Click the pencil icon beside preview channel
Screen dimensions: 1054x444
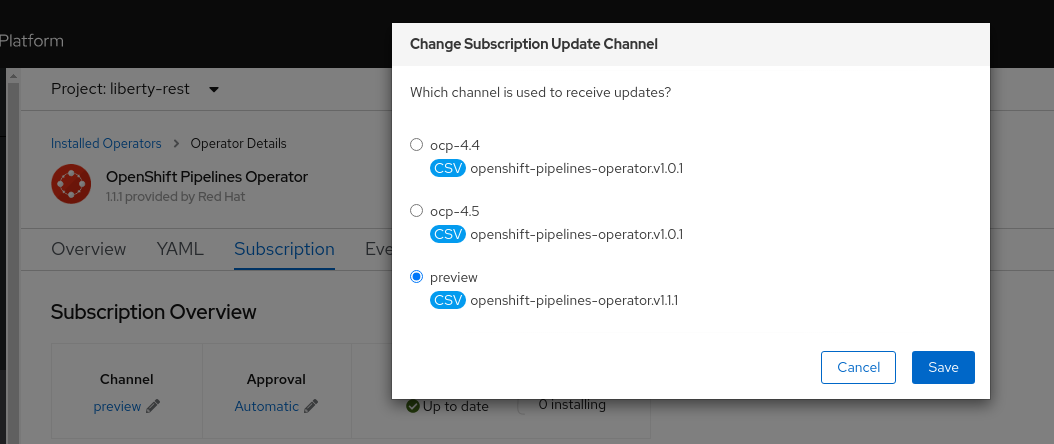tap(153, 406)
